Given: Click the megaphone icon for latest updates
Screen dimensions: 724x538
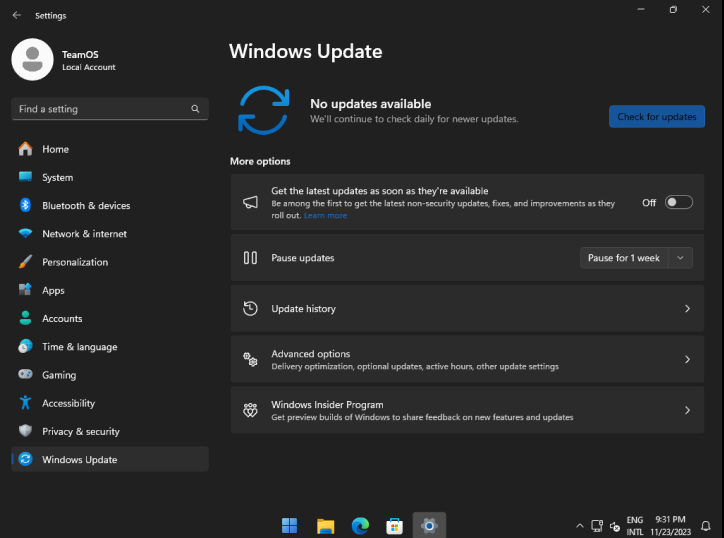Looking at the screenshot, I should [251, 202].
